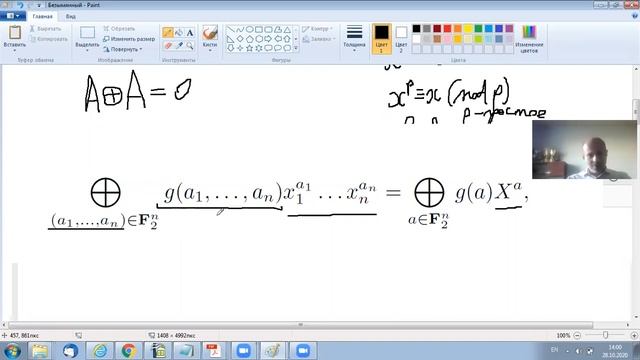Click Изменить размер resize button
This screenshot has height=360, width=640.
pos(129,39)
